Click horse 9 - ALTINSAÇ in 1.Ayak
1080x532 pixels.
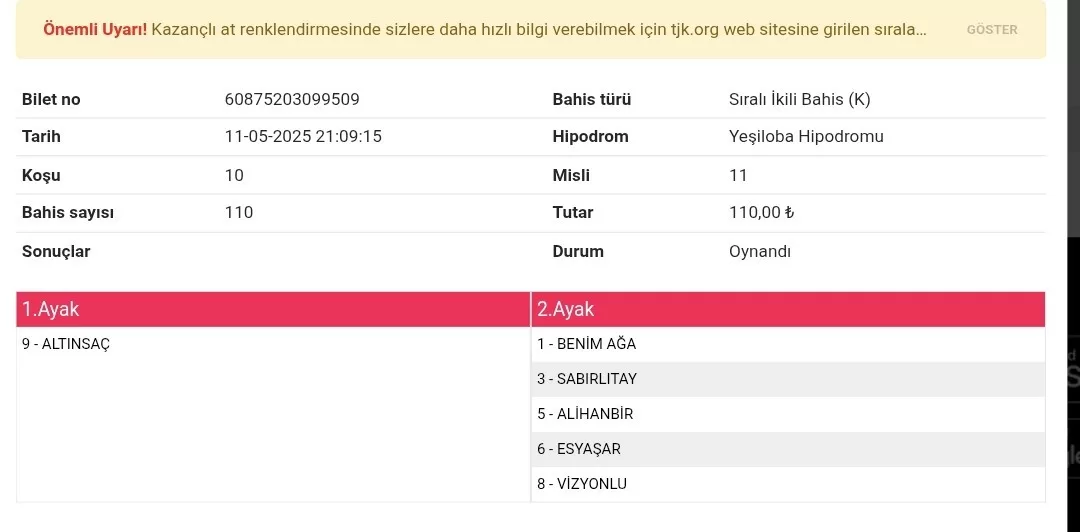(x=66, y=344)
